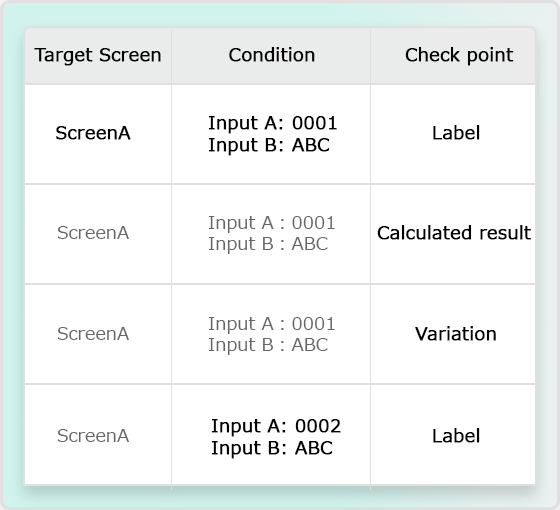This screenshot has width=560, height=510.
Task: Click the text 'Input B: ABC' in first row
Action: (269, 145)
